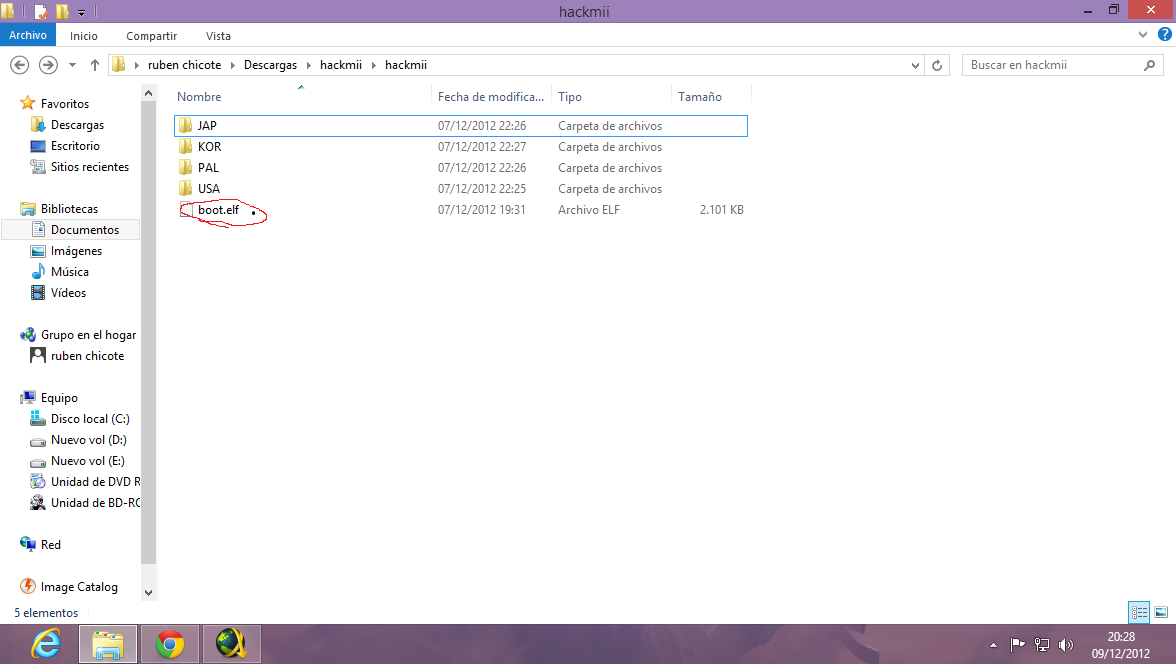Screen dimensions: 1176x664
Task: Select the JAP folder
Action: coord(460,126)
